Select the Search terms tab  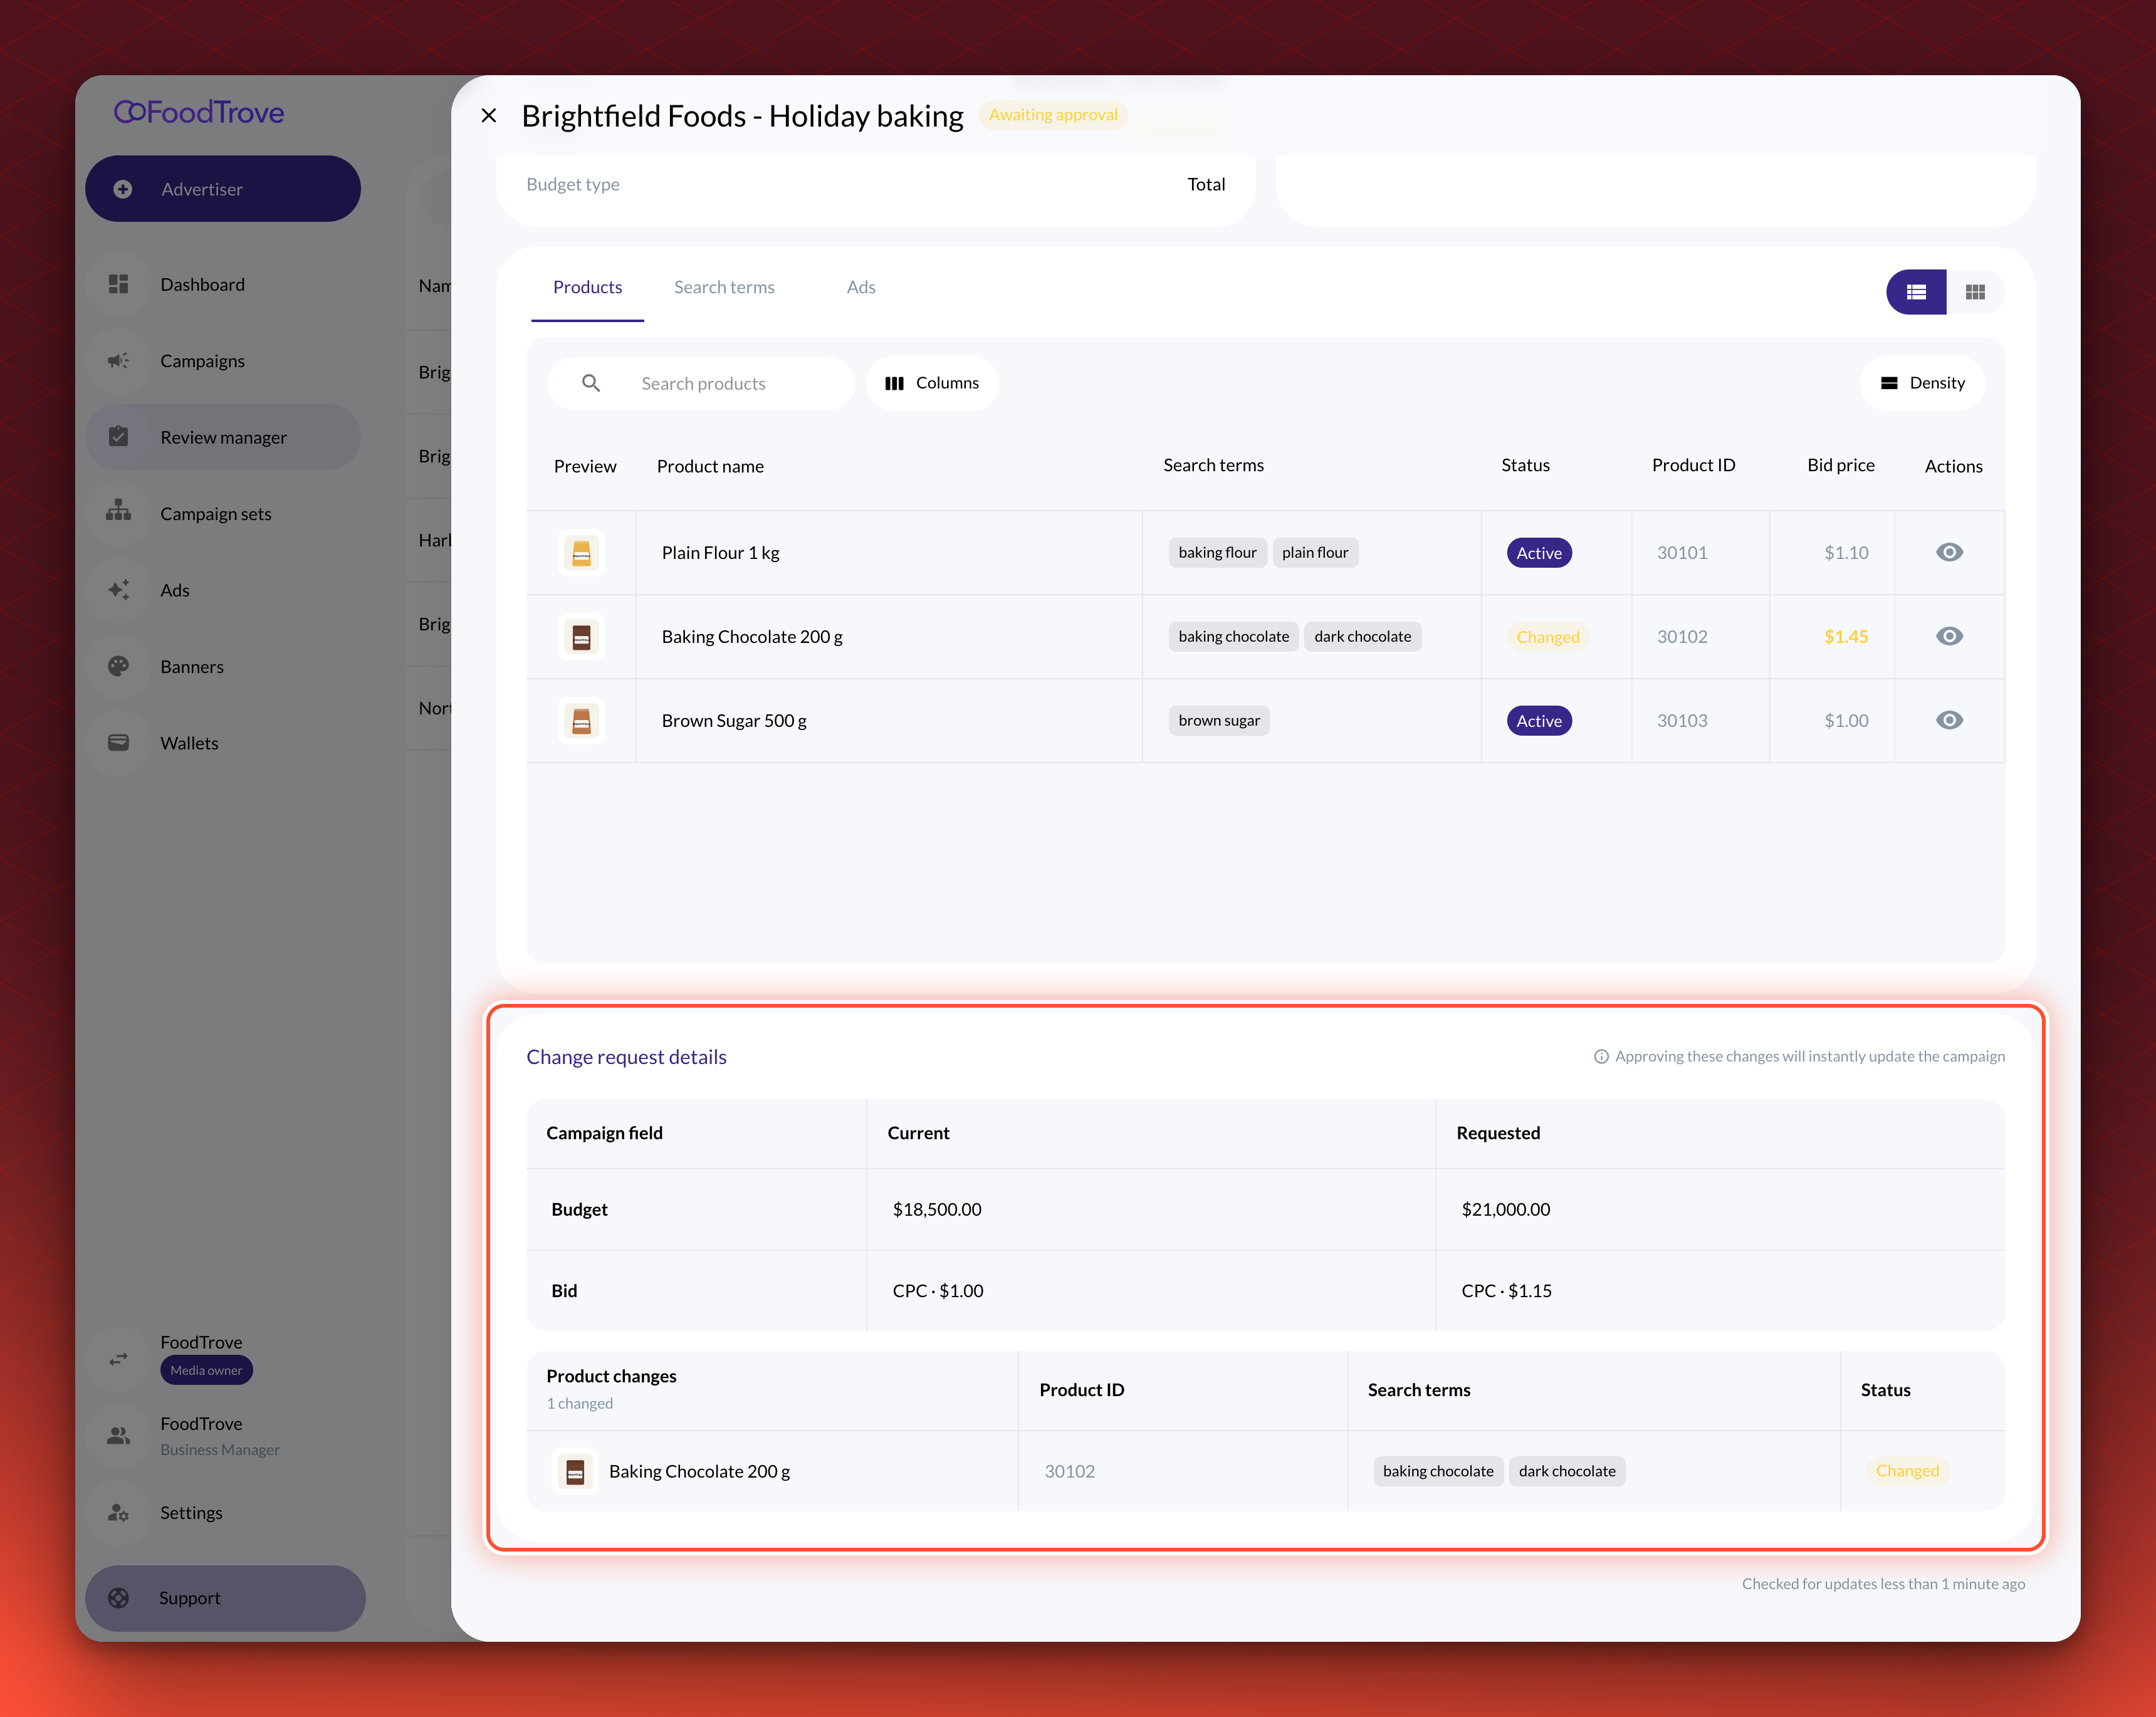(724, 288)
